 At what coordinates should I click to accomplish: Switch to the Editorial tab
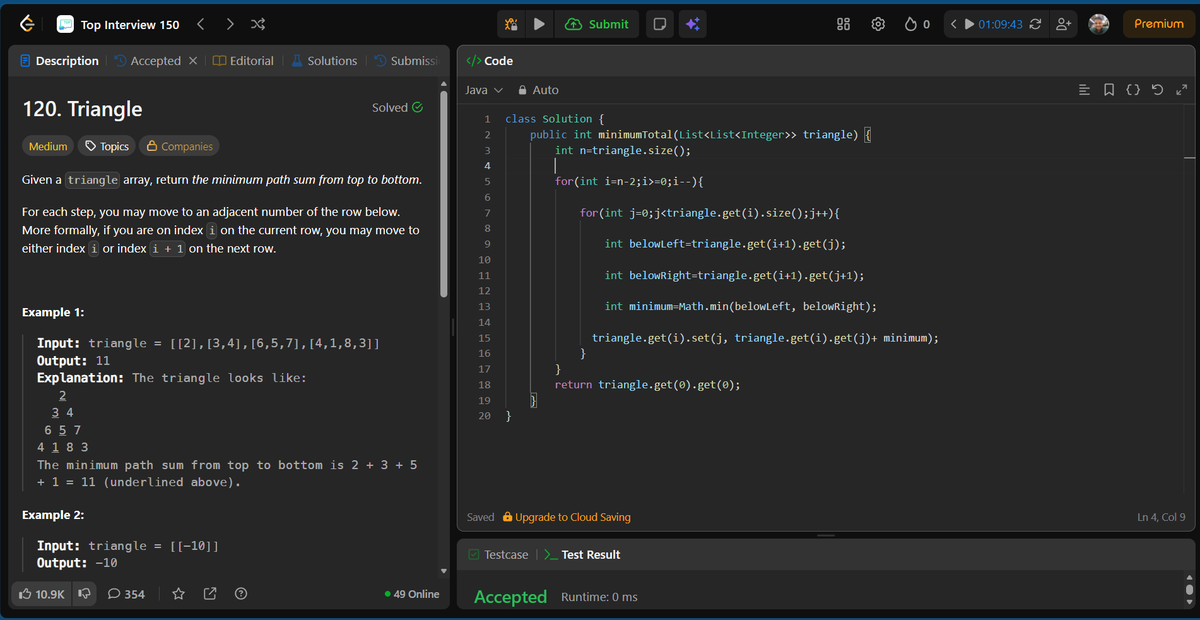pos(243,61)
